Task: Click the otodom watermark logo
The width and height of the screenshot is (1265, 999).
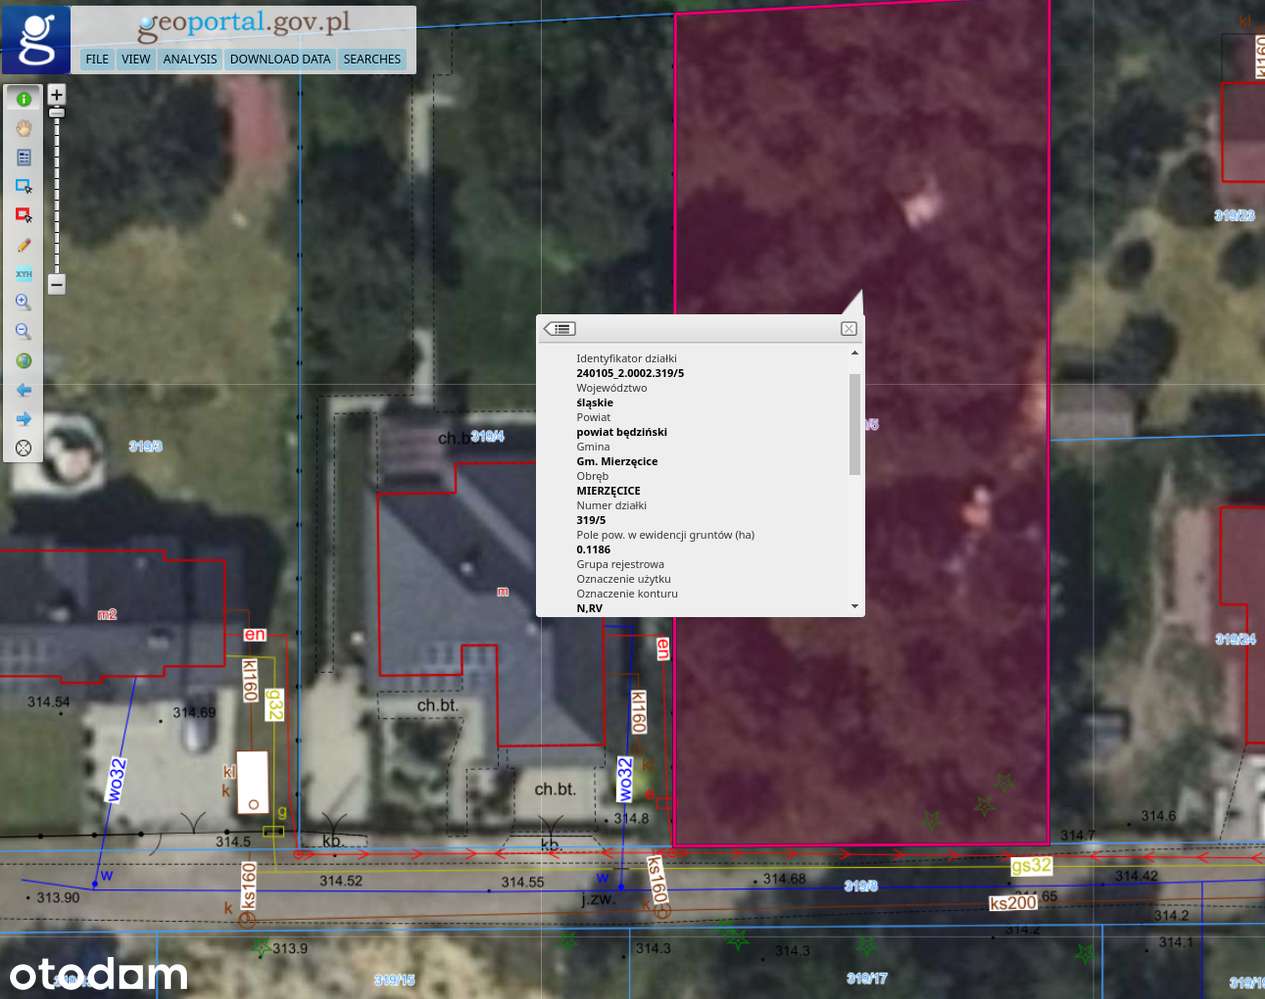Action: coord(99,974)
